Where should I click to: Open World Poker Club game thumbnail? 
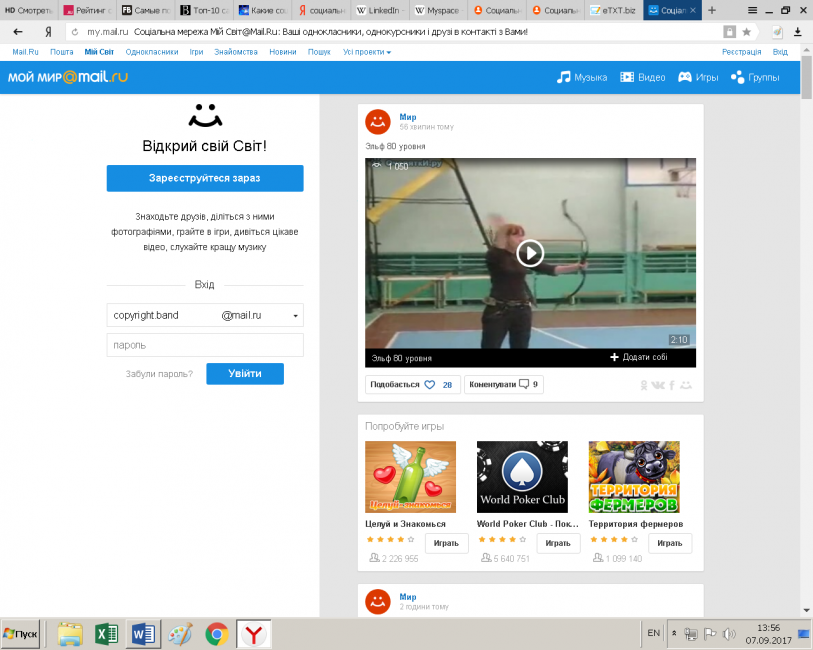tap(522, 477)
